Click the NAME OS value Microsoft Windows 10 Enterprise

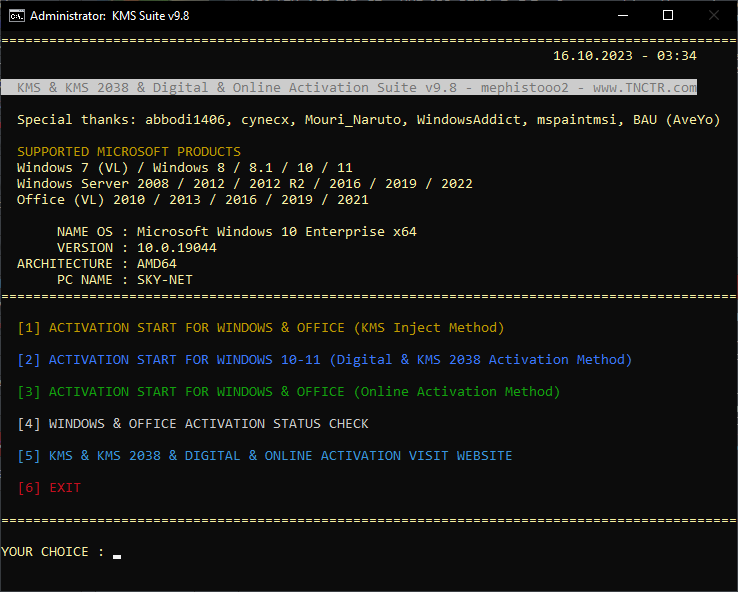point(276,232)
